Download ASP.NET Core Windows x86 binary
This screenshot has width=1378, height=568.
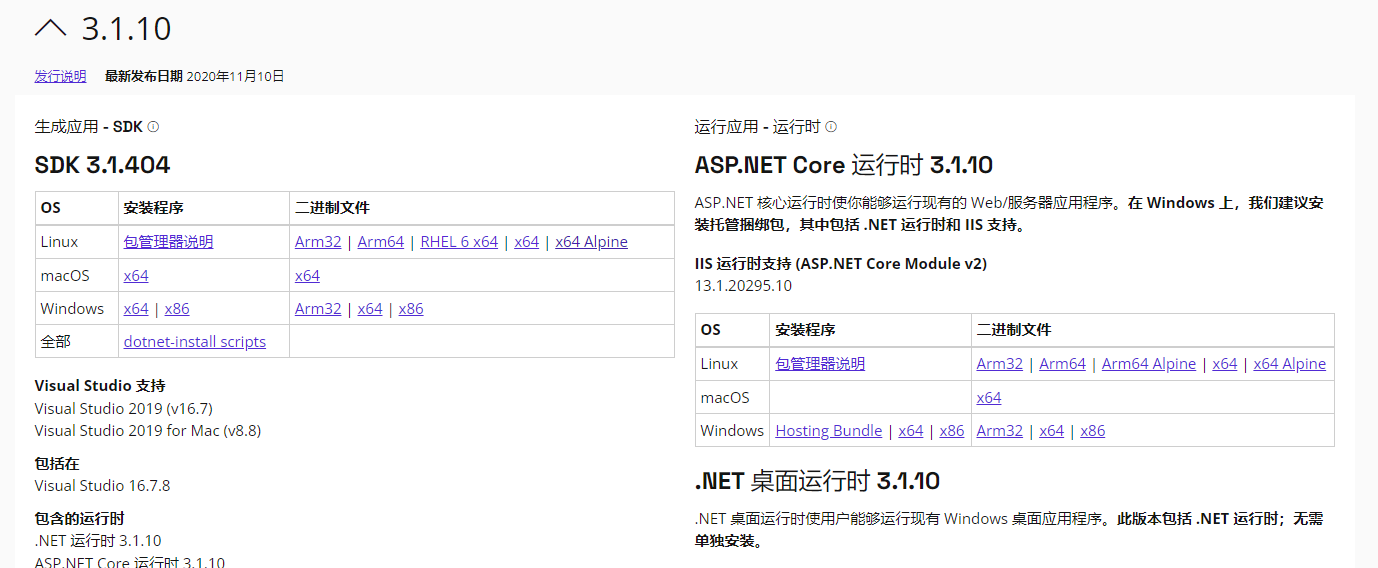pyautogui.click(x=1093, y=431)
